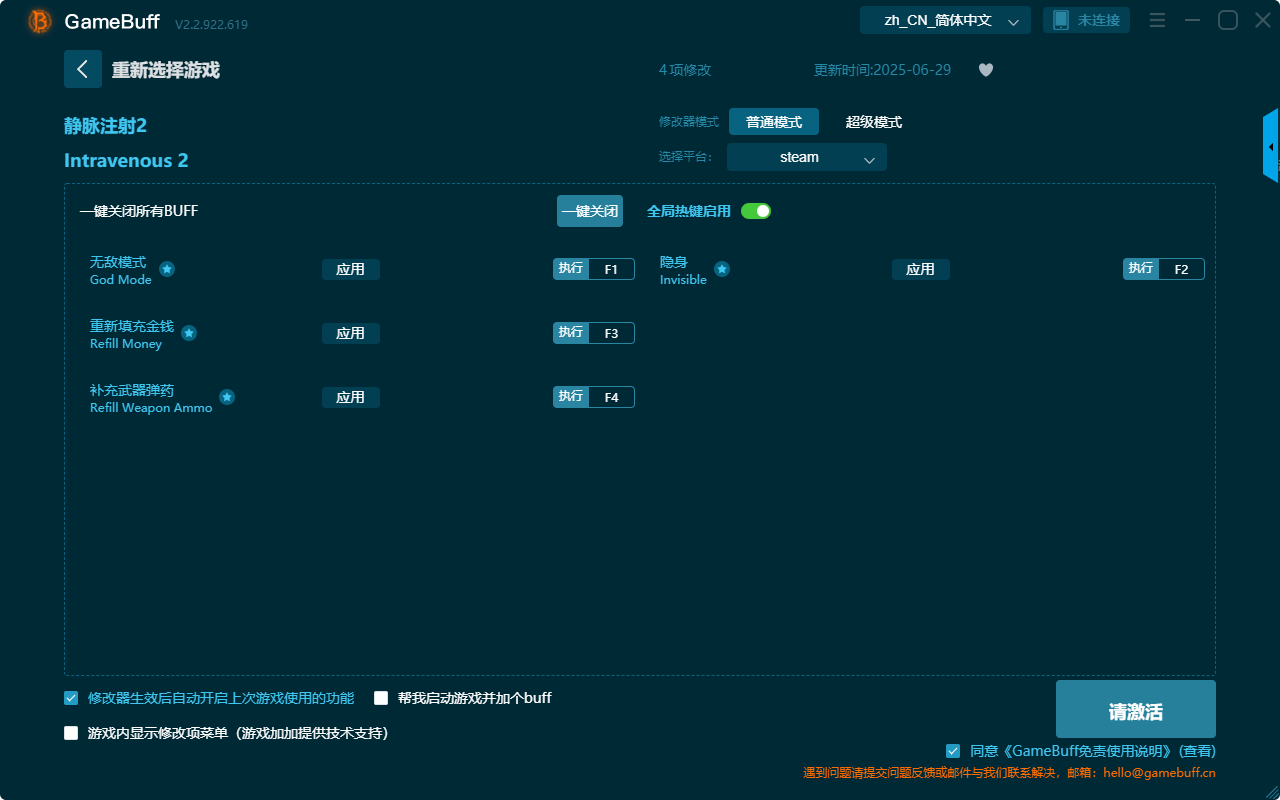Open the hamburger menu icon

(1157, 20)
